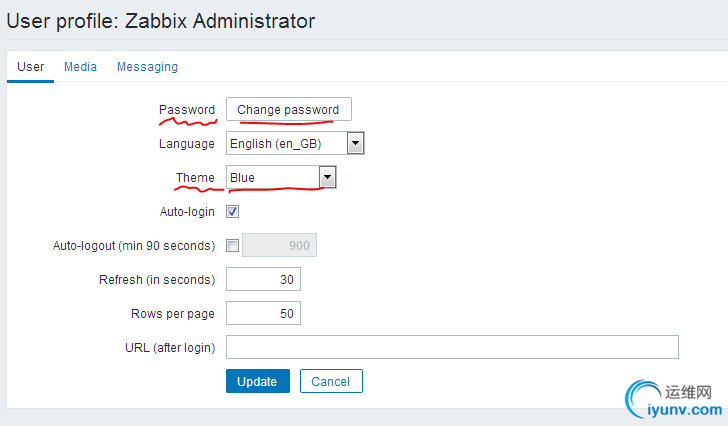Enable the Auto-logout checkbox
The height and width of the screenshot is (426, 728).
point(233,246)
